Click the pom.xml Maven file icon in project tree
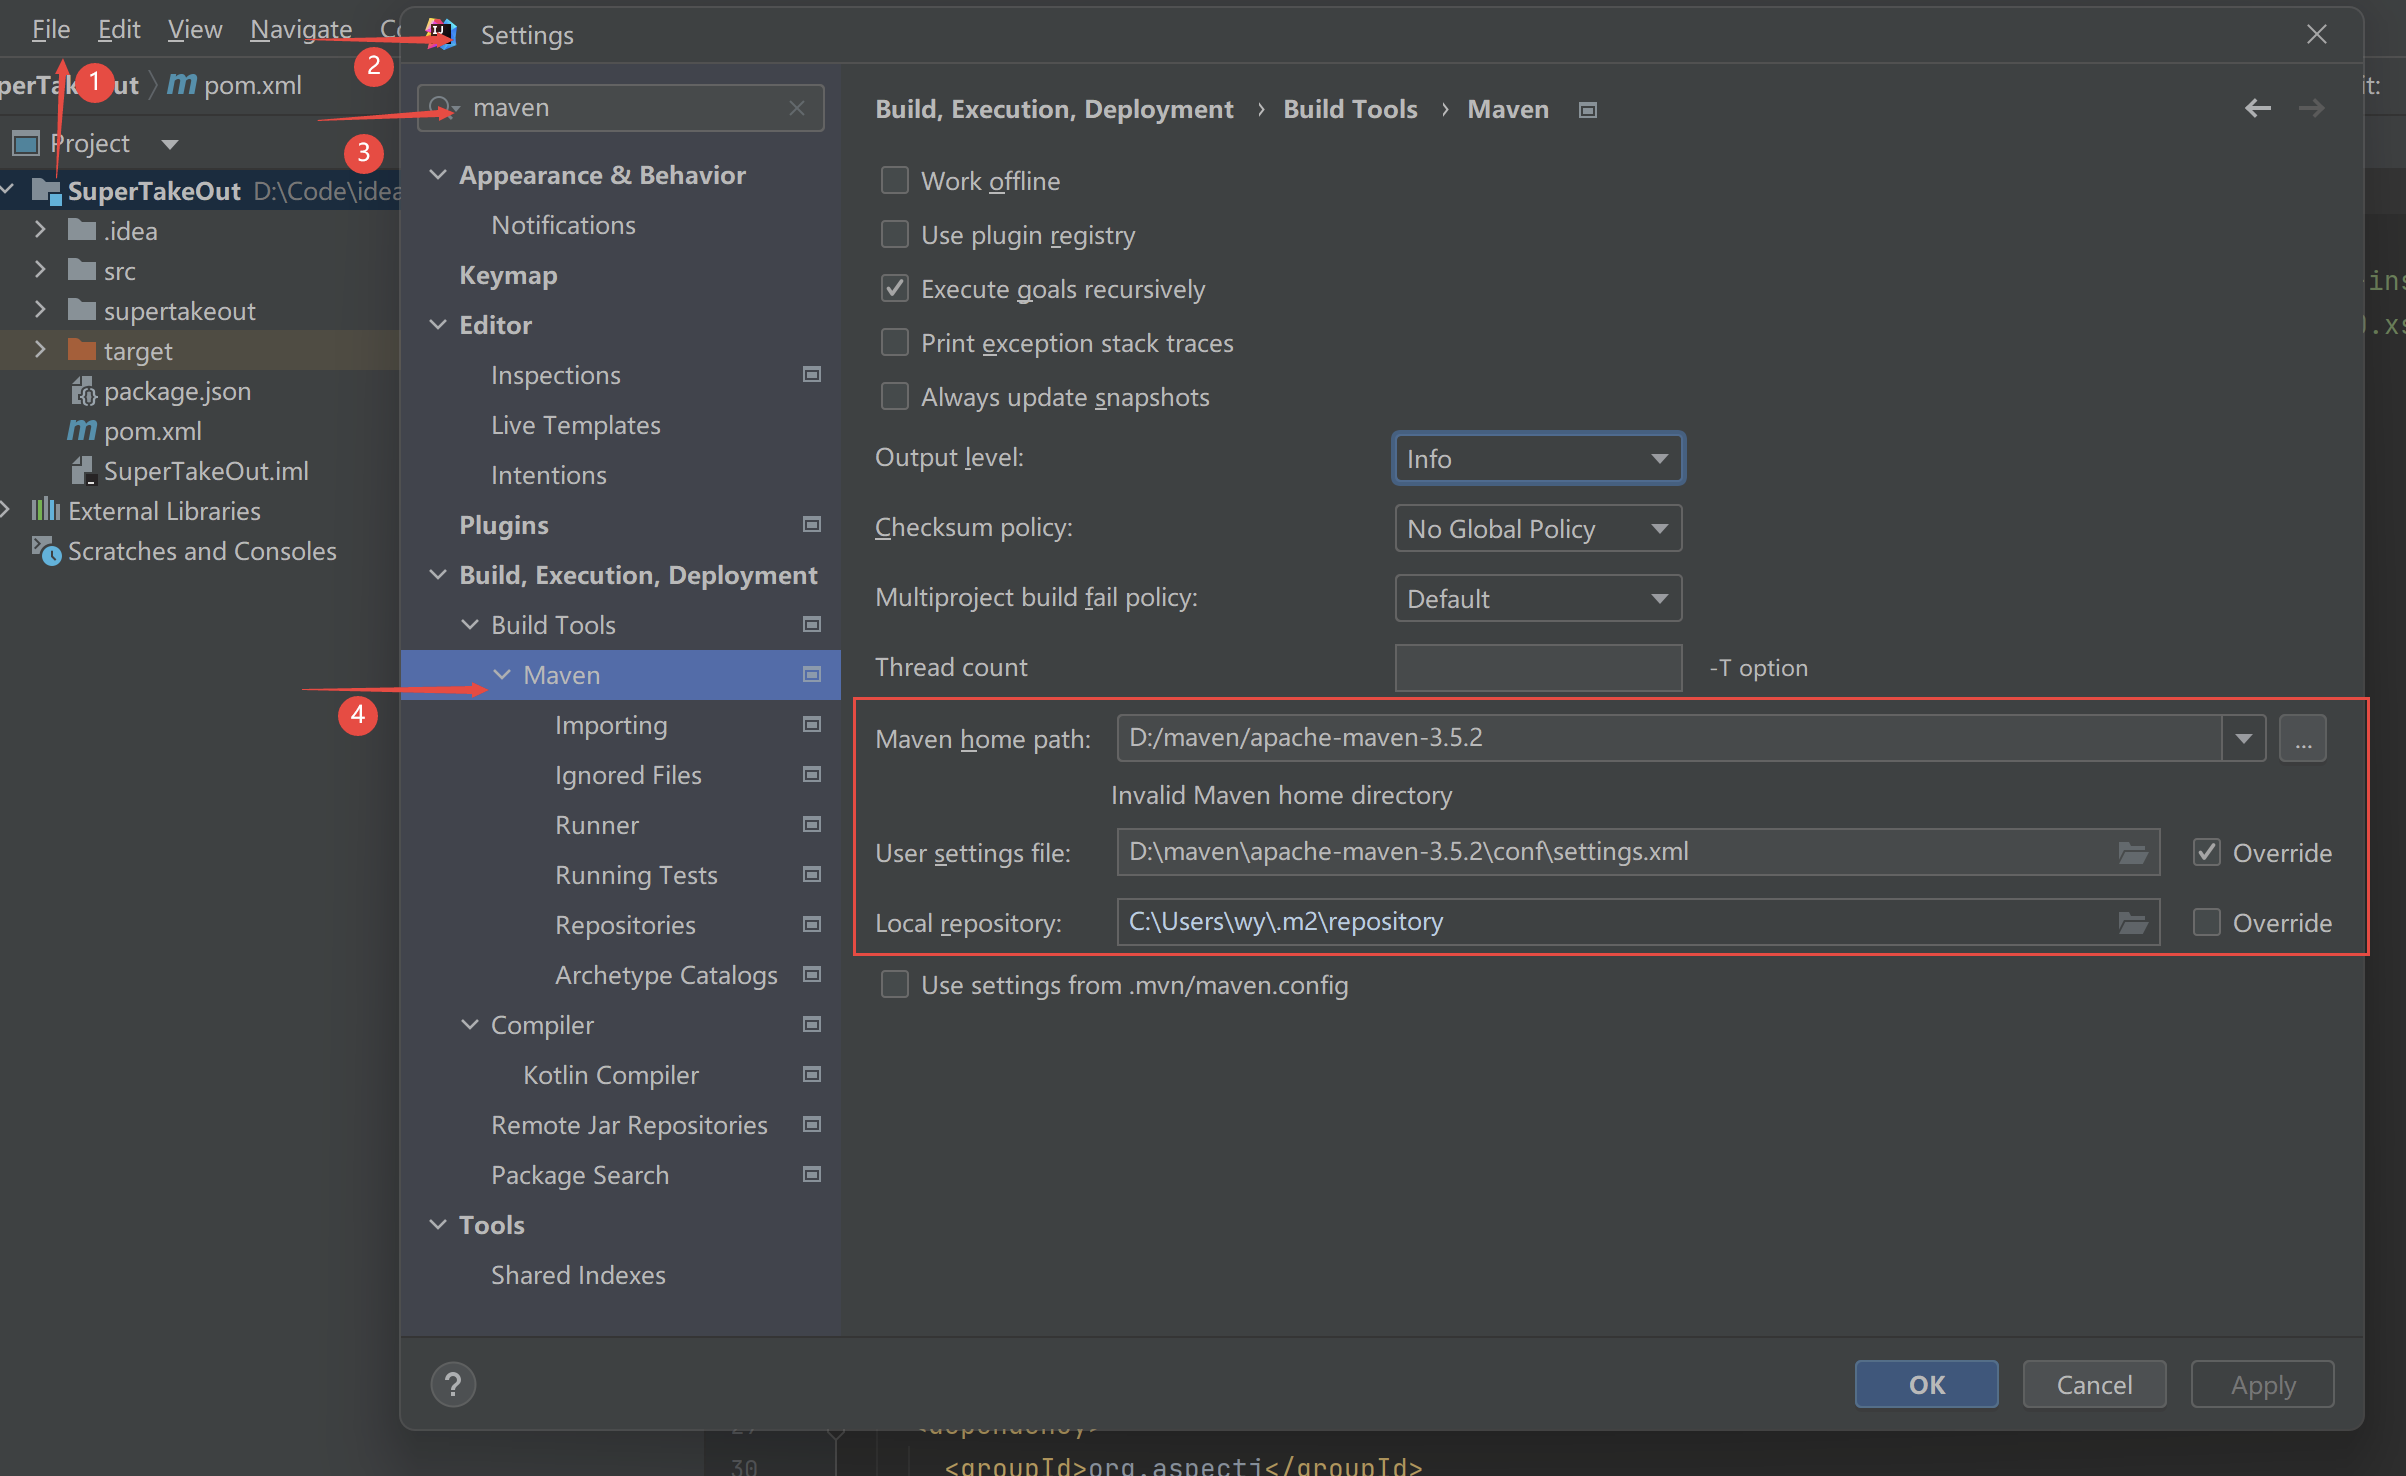Screen dimensions: 2406x1476 [x=81, y=431]
